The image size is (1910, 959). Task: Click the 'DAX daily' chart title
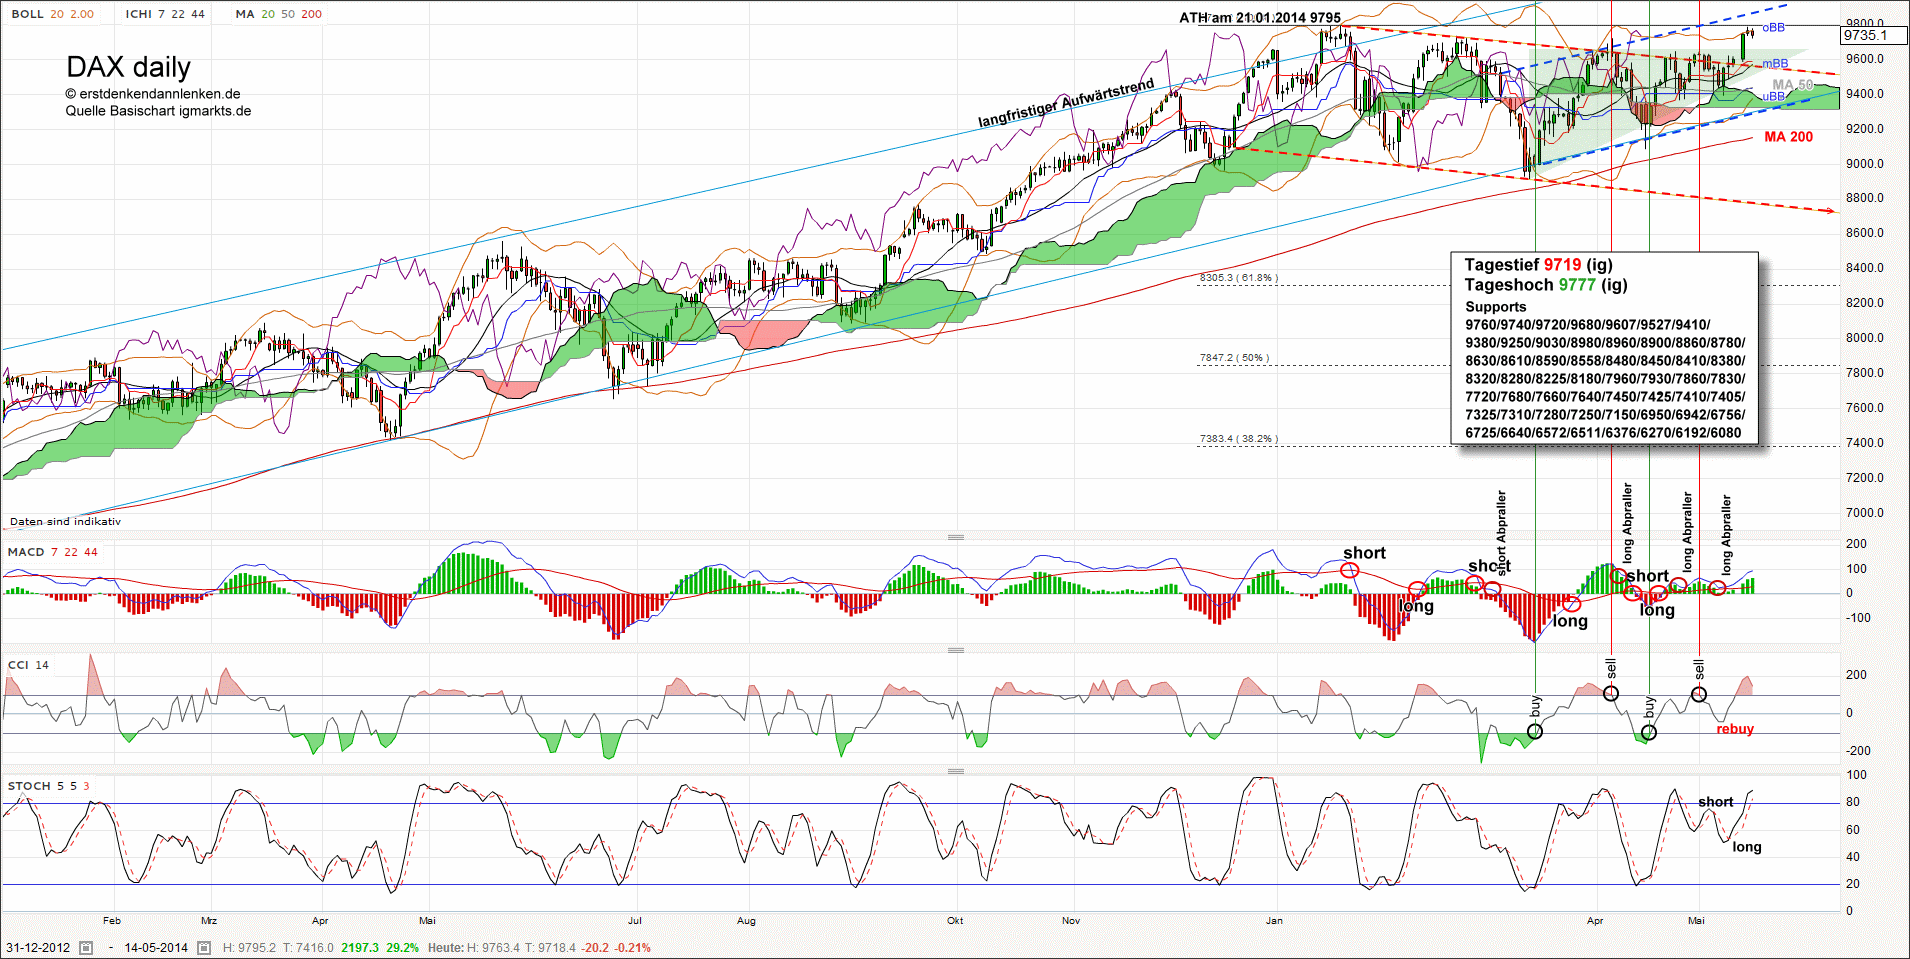pyautogui.click(x=128, y=67)
